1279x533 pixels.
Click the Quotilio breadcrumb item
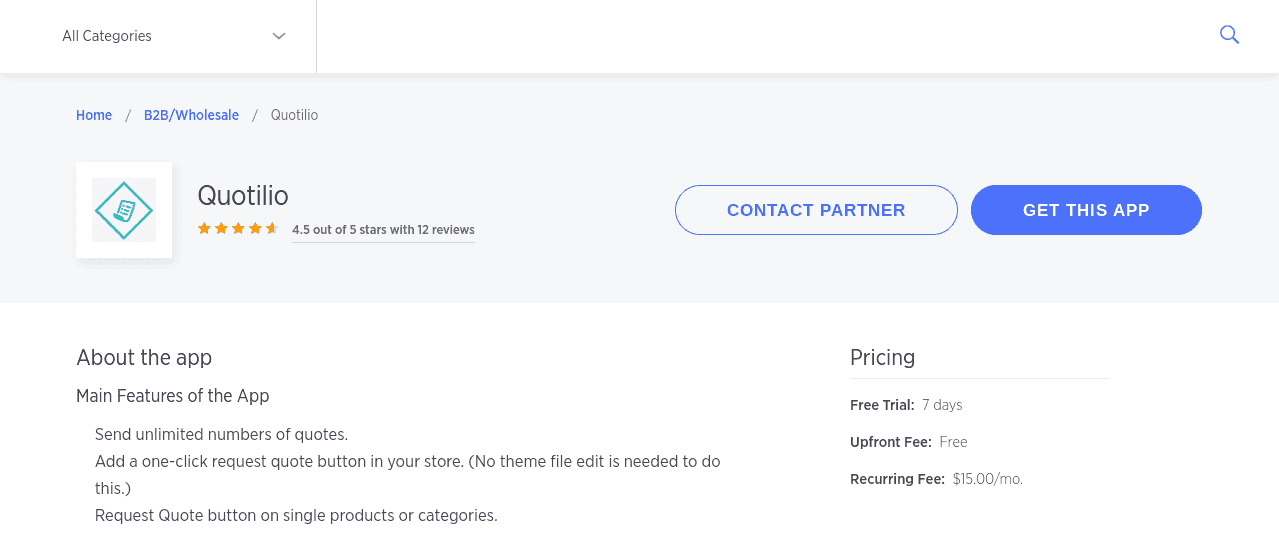pos(294,115)
